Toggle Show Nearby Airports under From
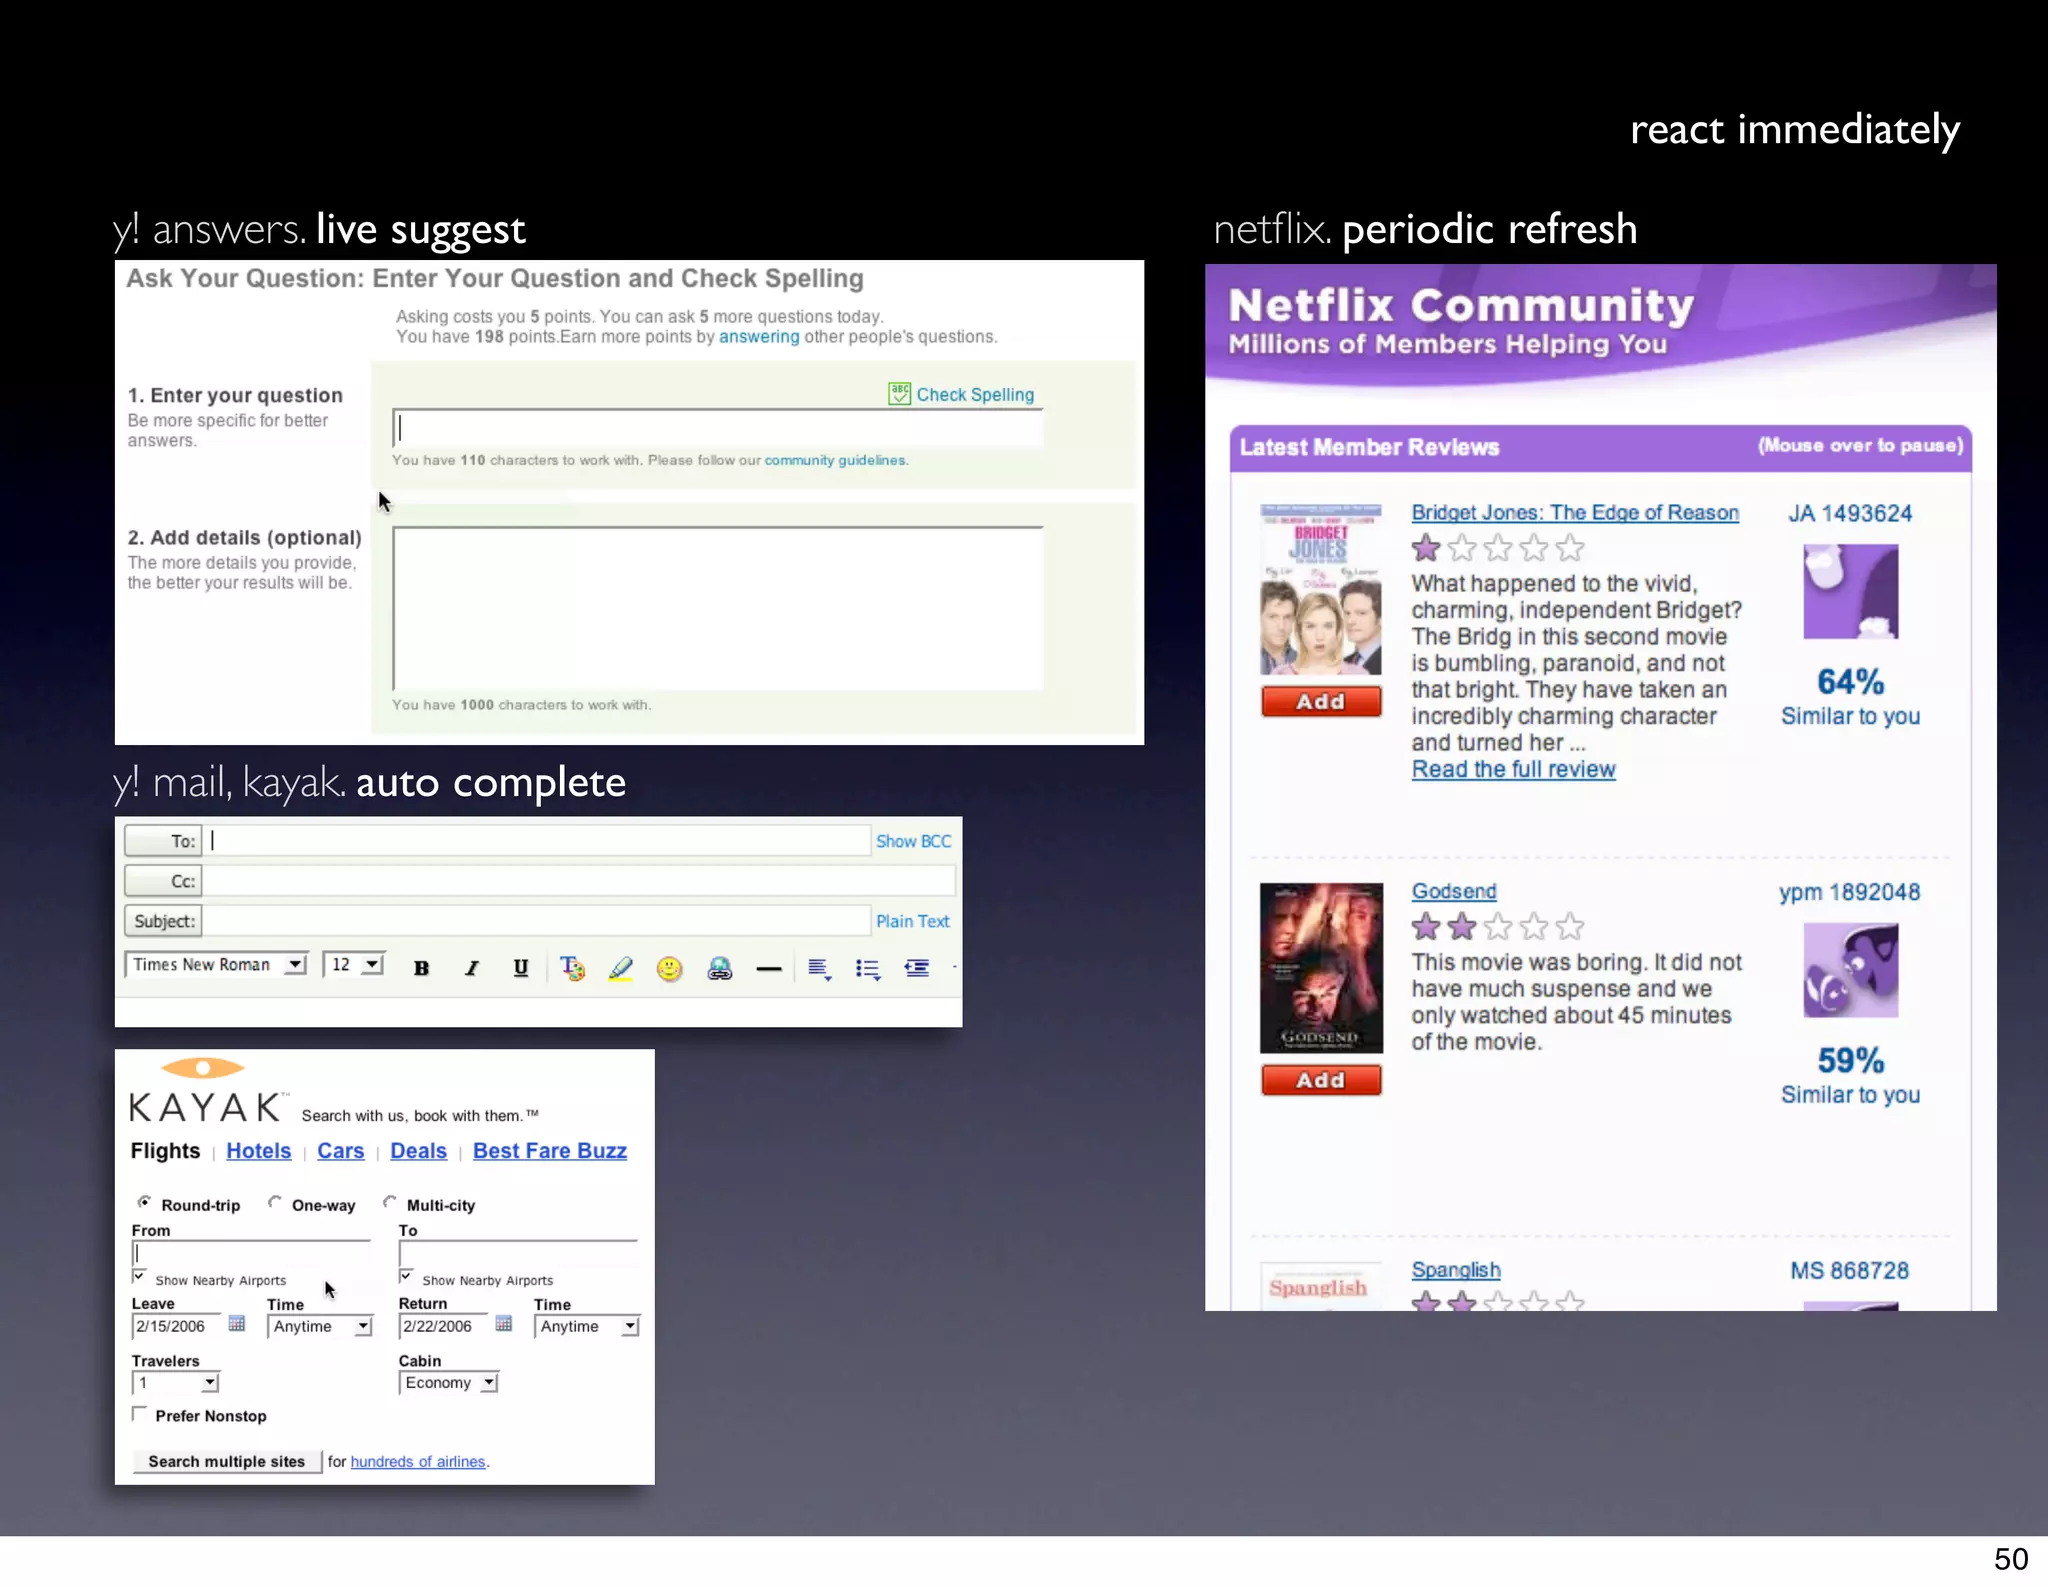The image size is (2048, 1587). pos(139,1277)
